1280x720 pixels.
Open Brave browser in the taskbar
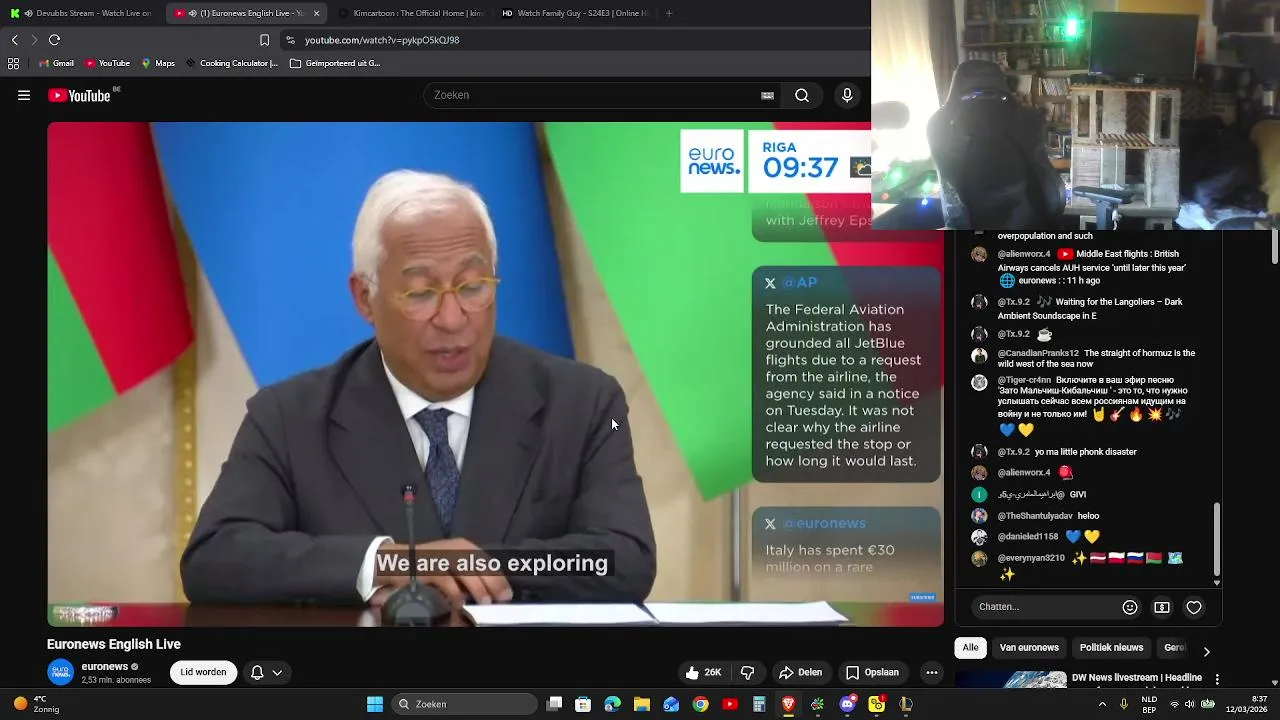click(788, 704)
